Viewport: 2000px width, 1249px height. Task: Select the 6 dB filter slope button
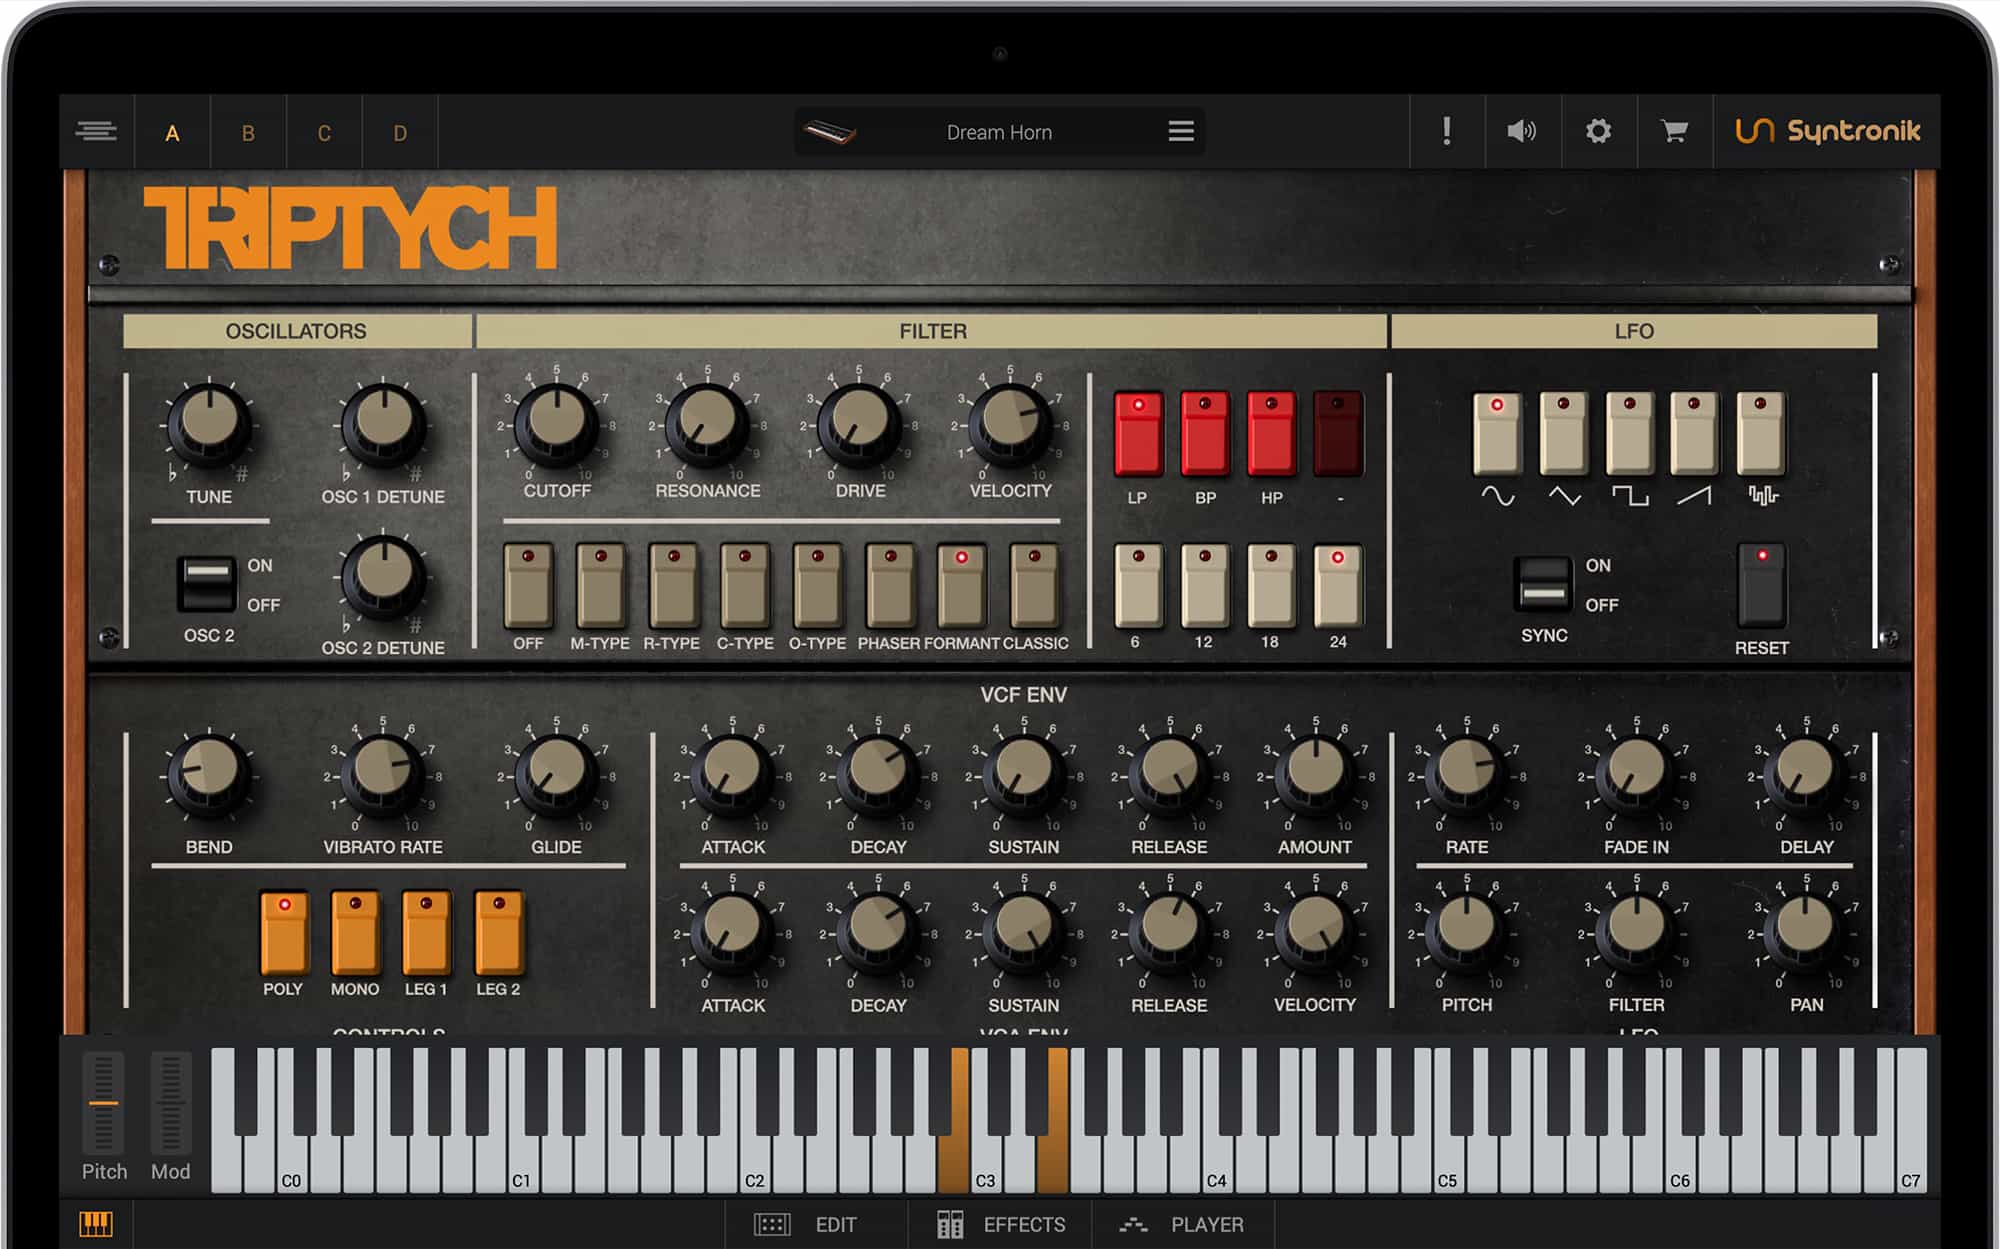coord(1138,585)
